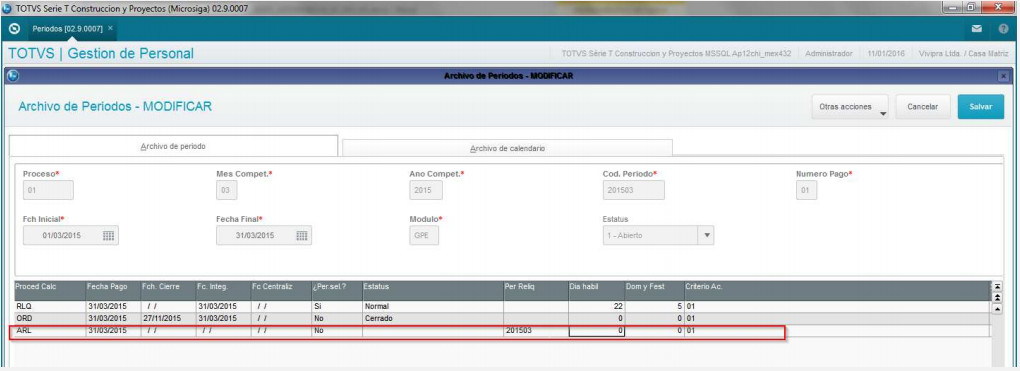Switch to Archivo de calendario tab
Screen dimensions: 1020x371
[x=507, y=148]
